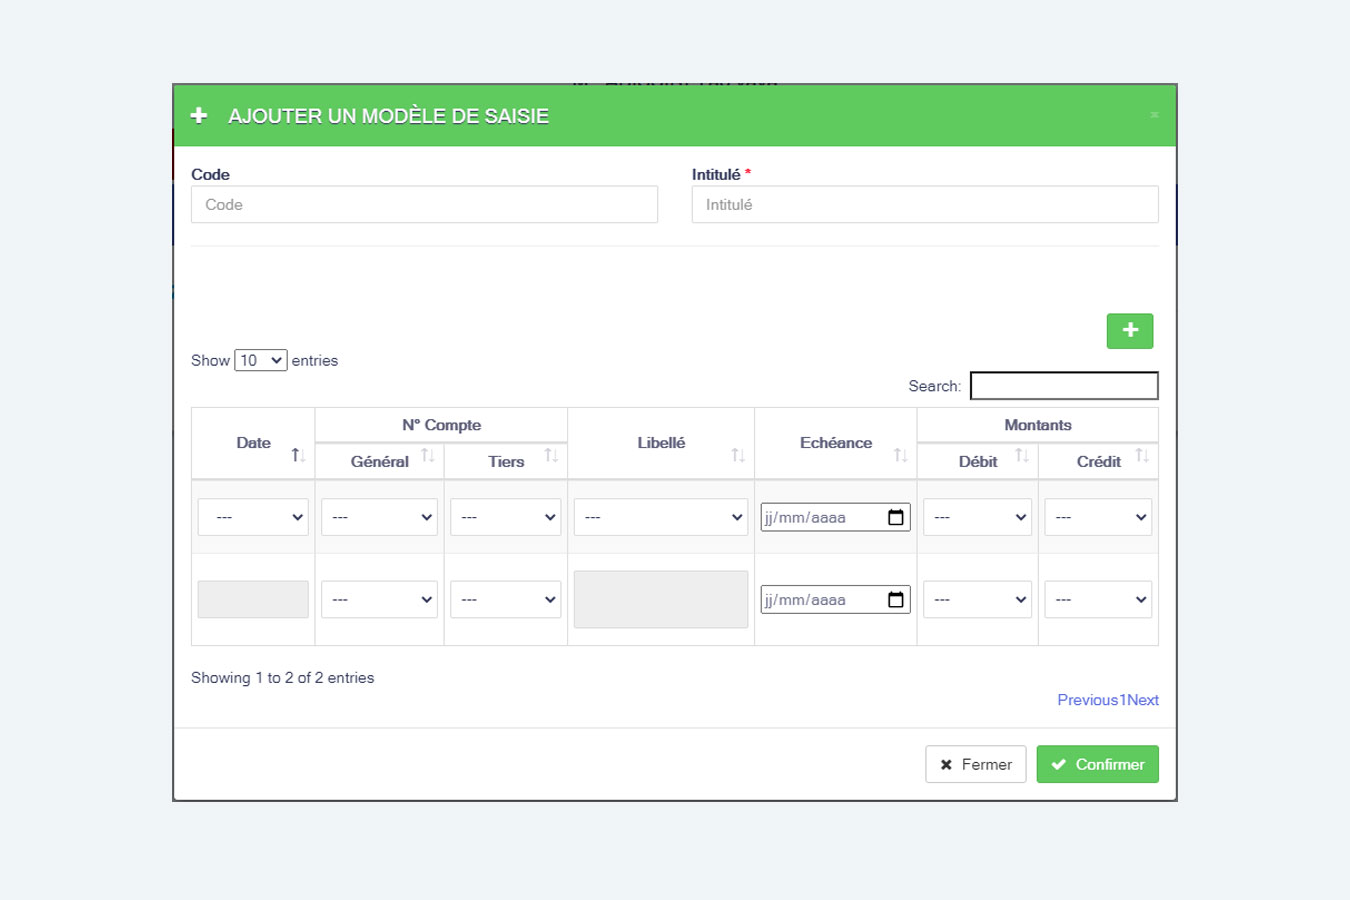Sort by Libellé column sort icon

[737, 456]
